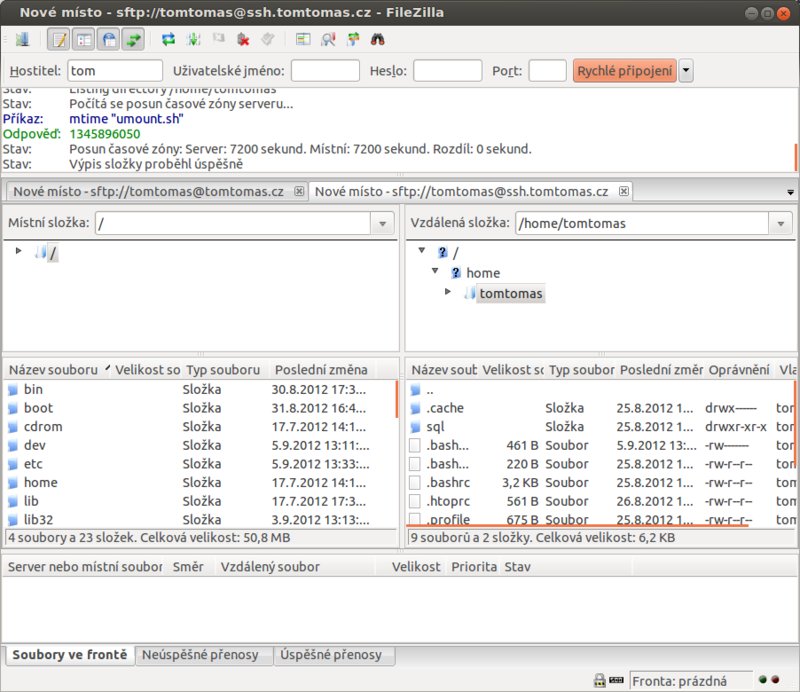Select the etc folder in local list
The width and height of the screenshot is (800, 692).
pos(33,464)
